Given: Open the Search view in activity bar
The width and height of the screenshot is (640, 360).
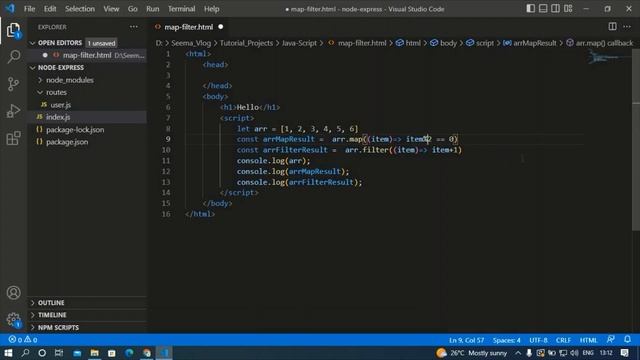Looking at the screenshot, I should point(13,56).
